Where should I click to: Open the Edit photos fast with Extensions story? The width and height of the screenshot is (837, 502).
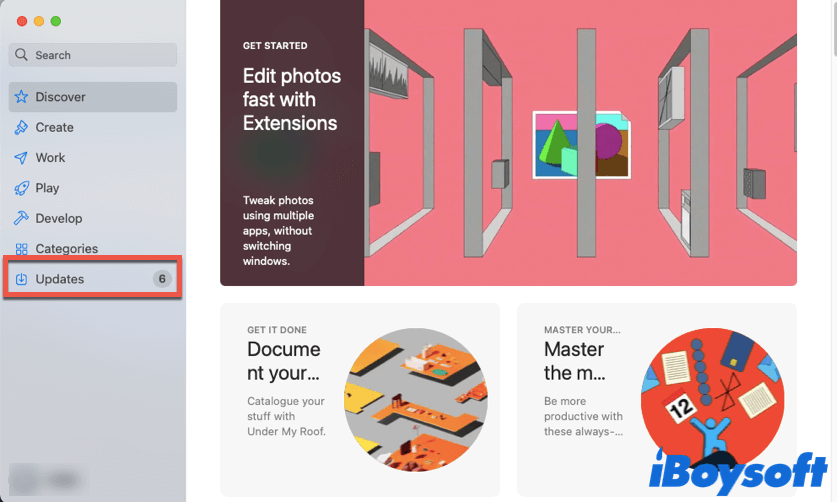click(508, 142)
